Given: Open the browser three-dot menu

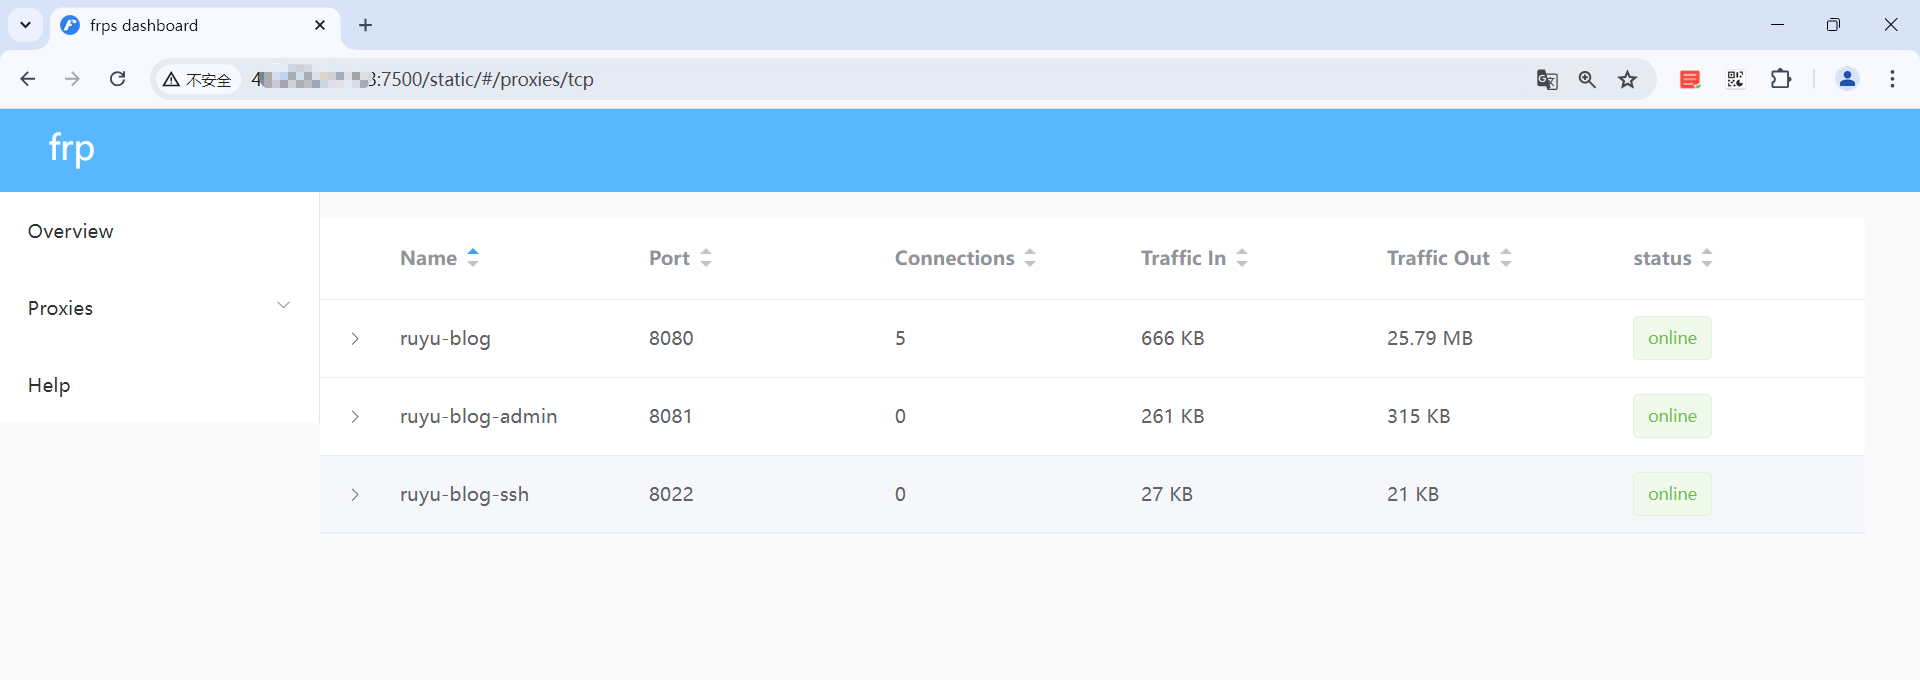Looking at the screenshot, I should click(1892, 79).
